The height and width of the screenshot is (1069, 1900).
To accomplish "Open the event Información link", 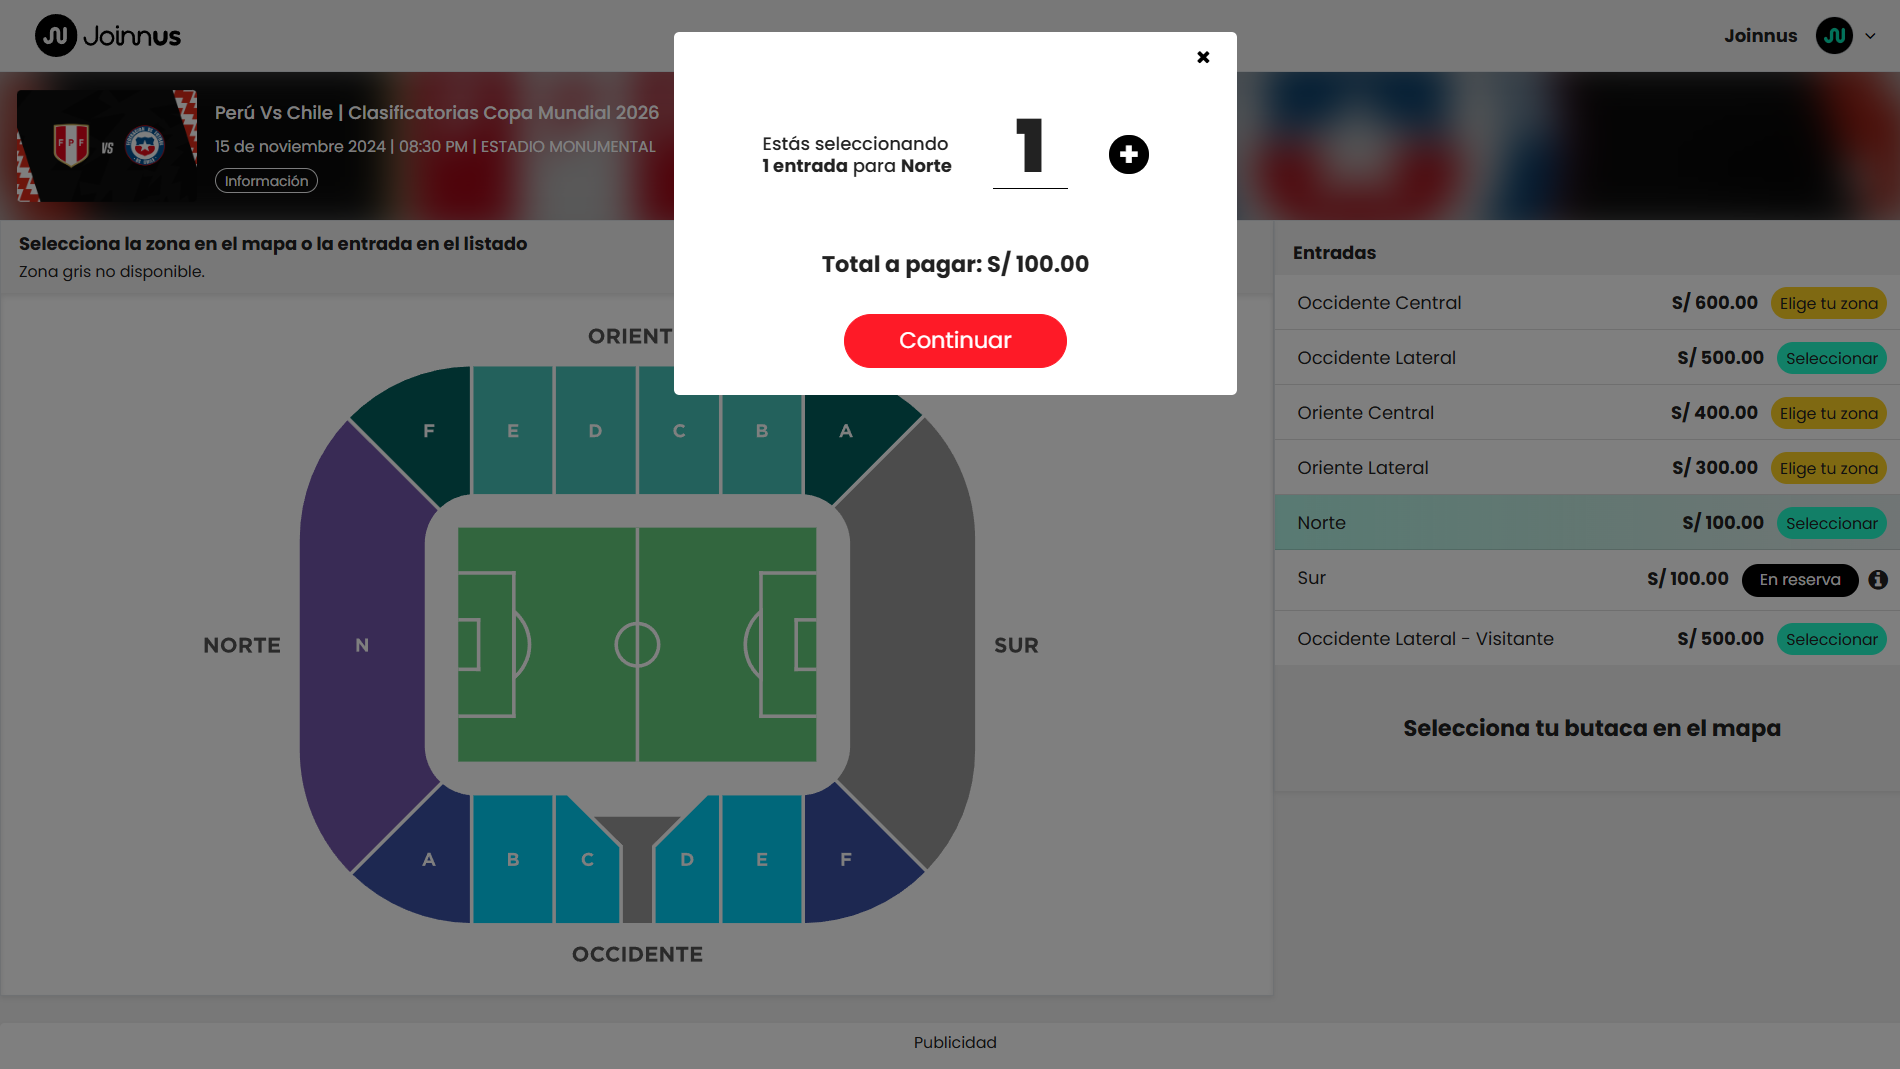I will 266,181.
